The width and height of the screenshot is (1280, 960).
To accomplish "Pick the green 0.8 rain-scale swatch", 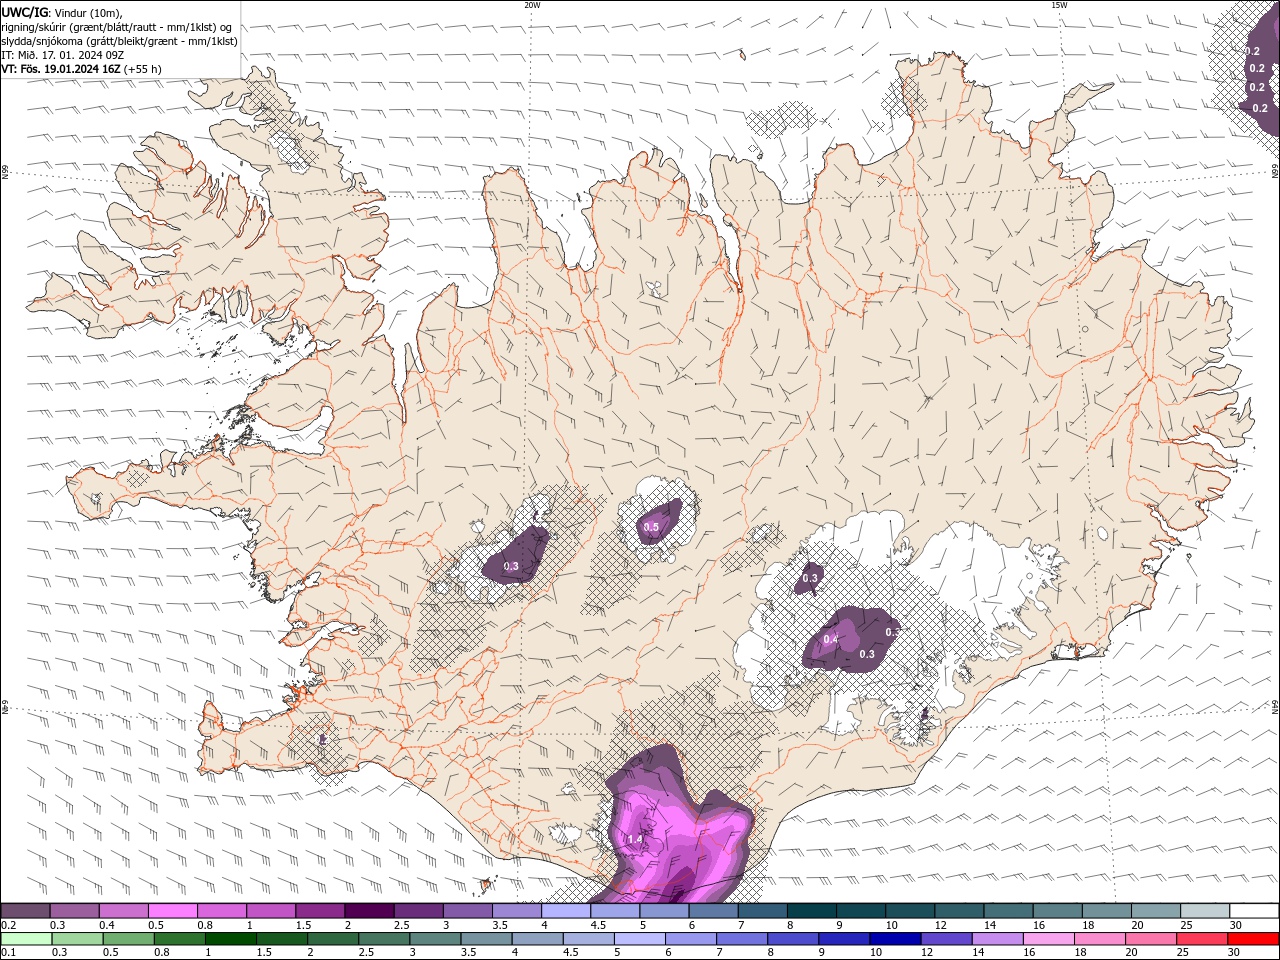I will point(180,939).
